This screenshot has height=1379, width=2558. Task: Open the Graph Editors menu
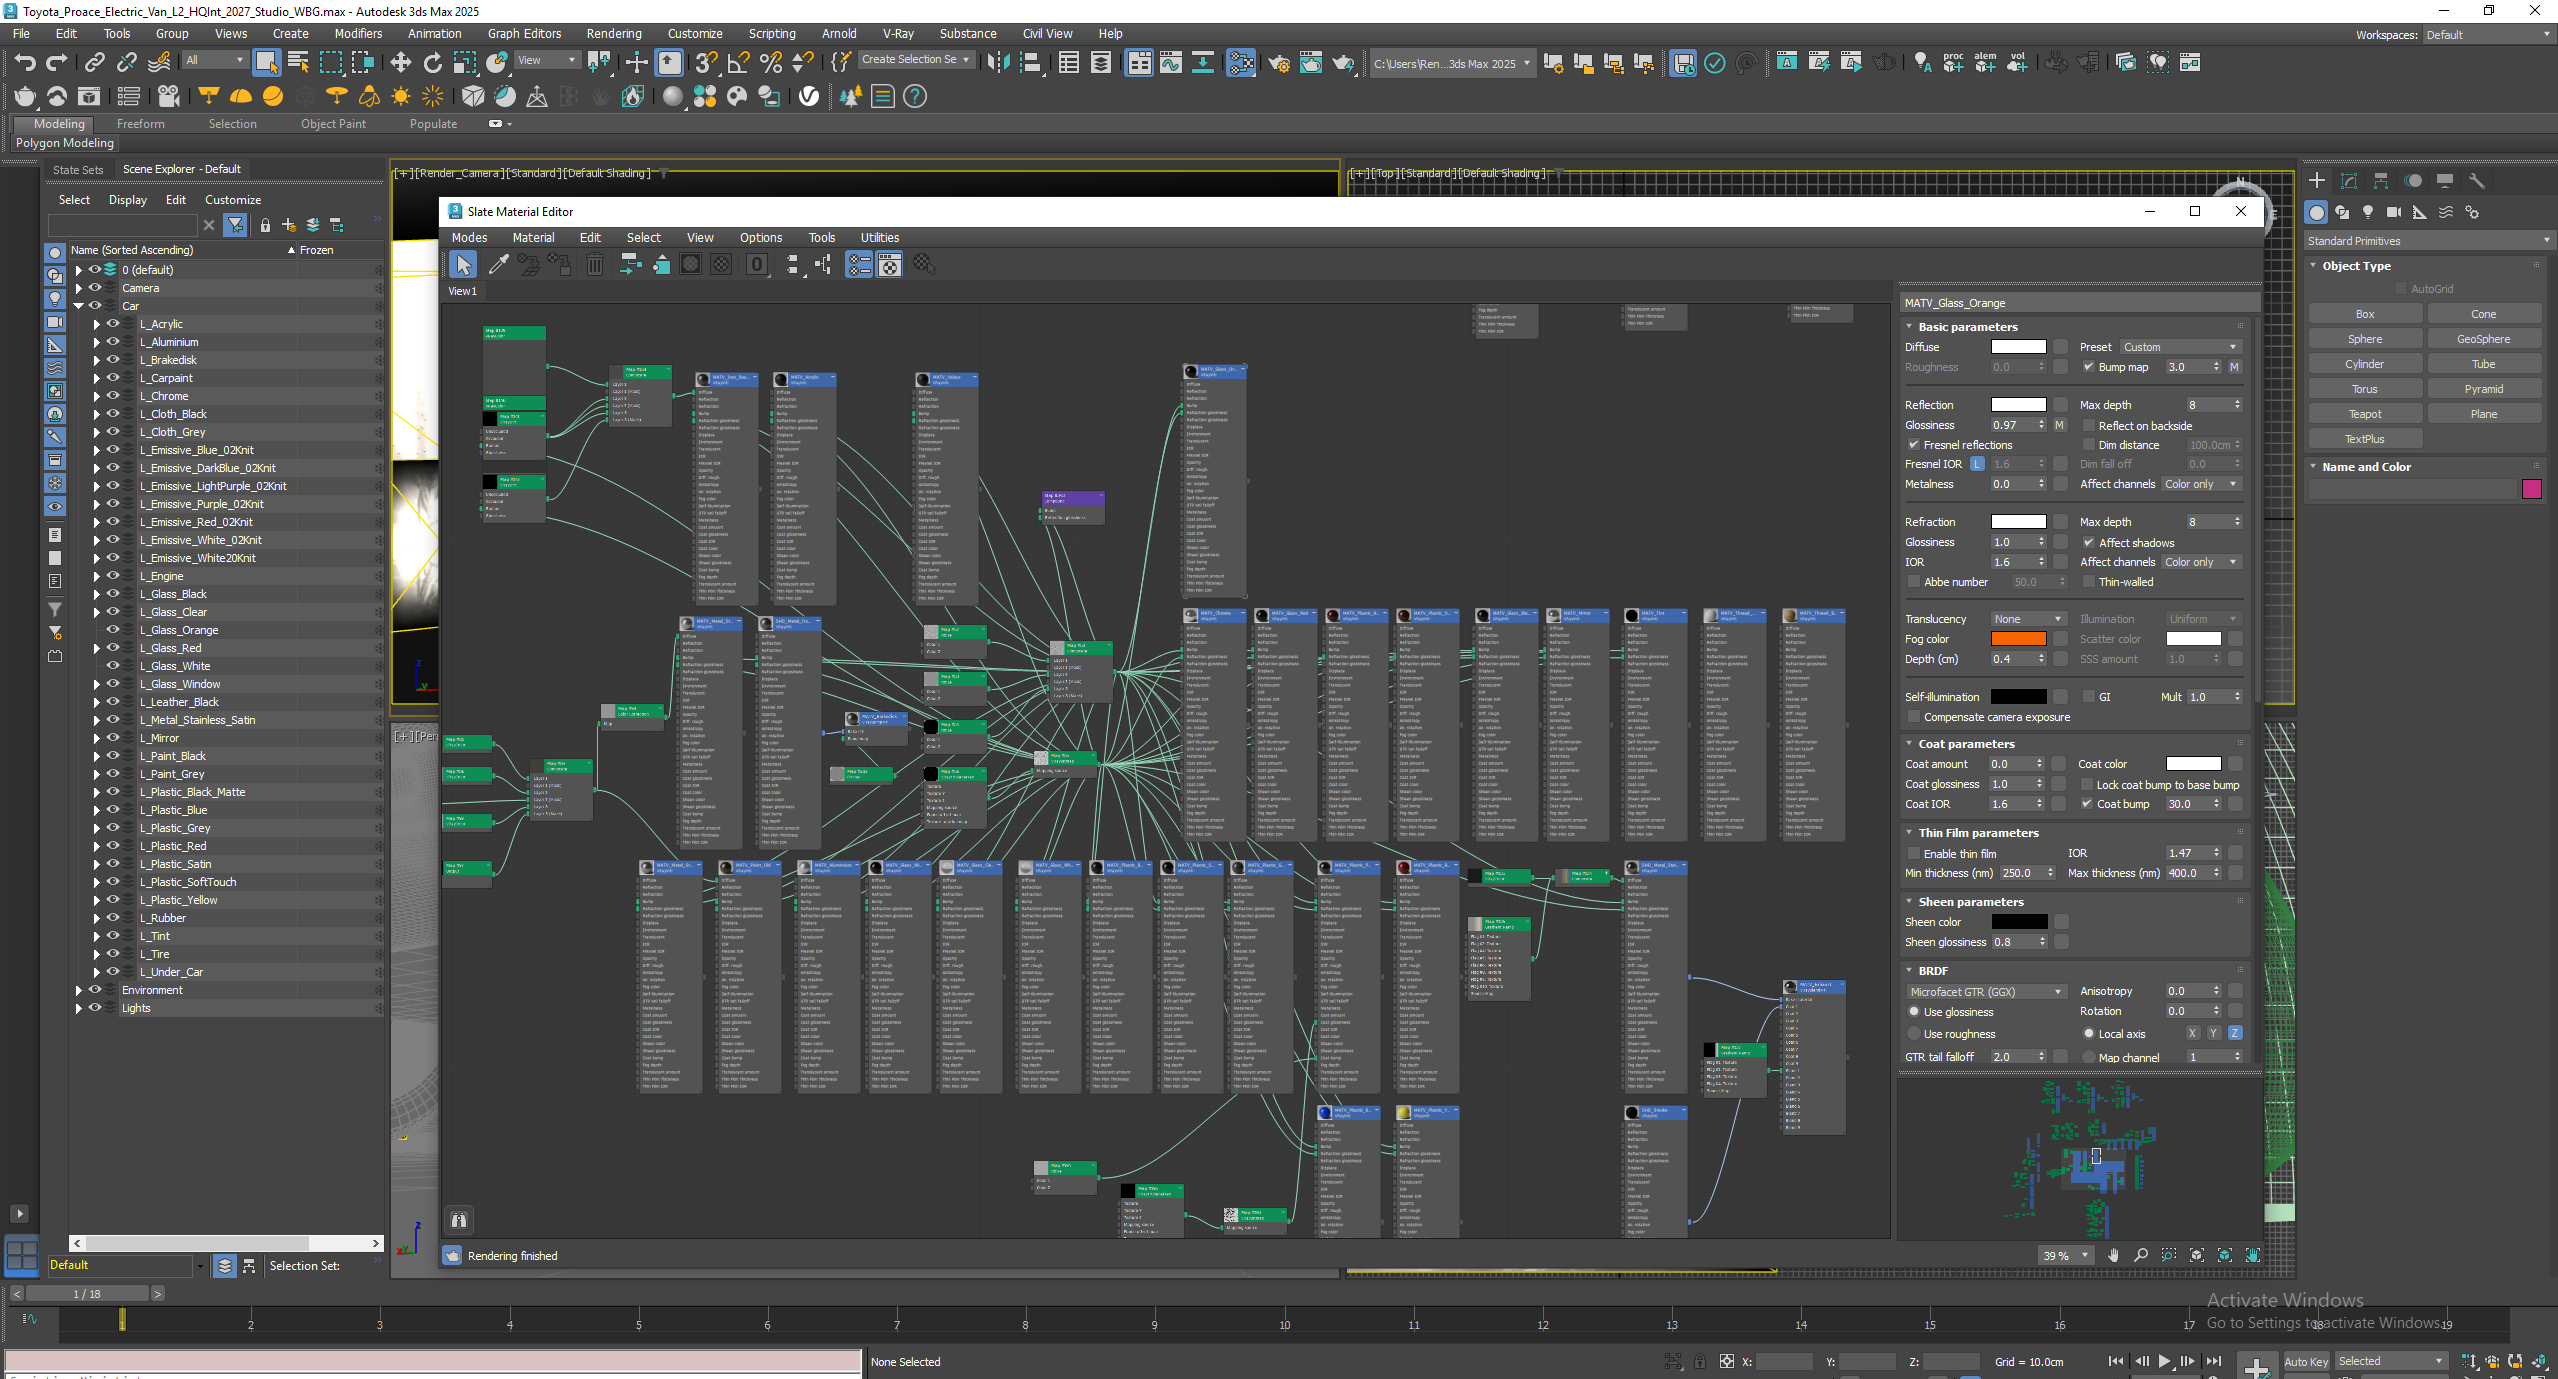point(524,34)
